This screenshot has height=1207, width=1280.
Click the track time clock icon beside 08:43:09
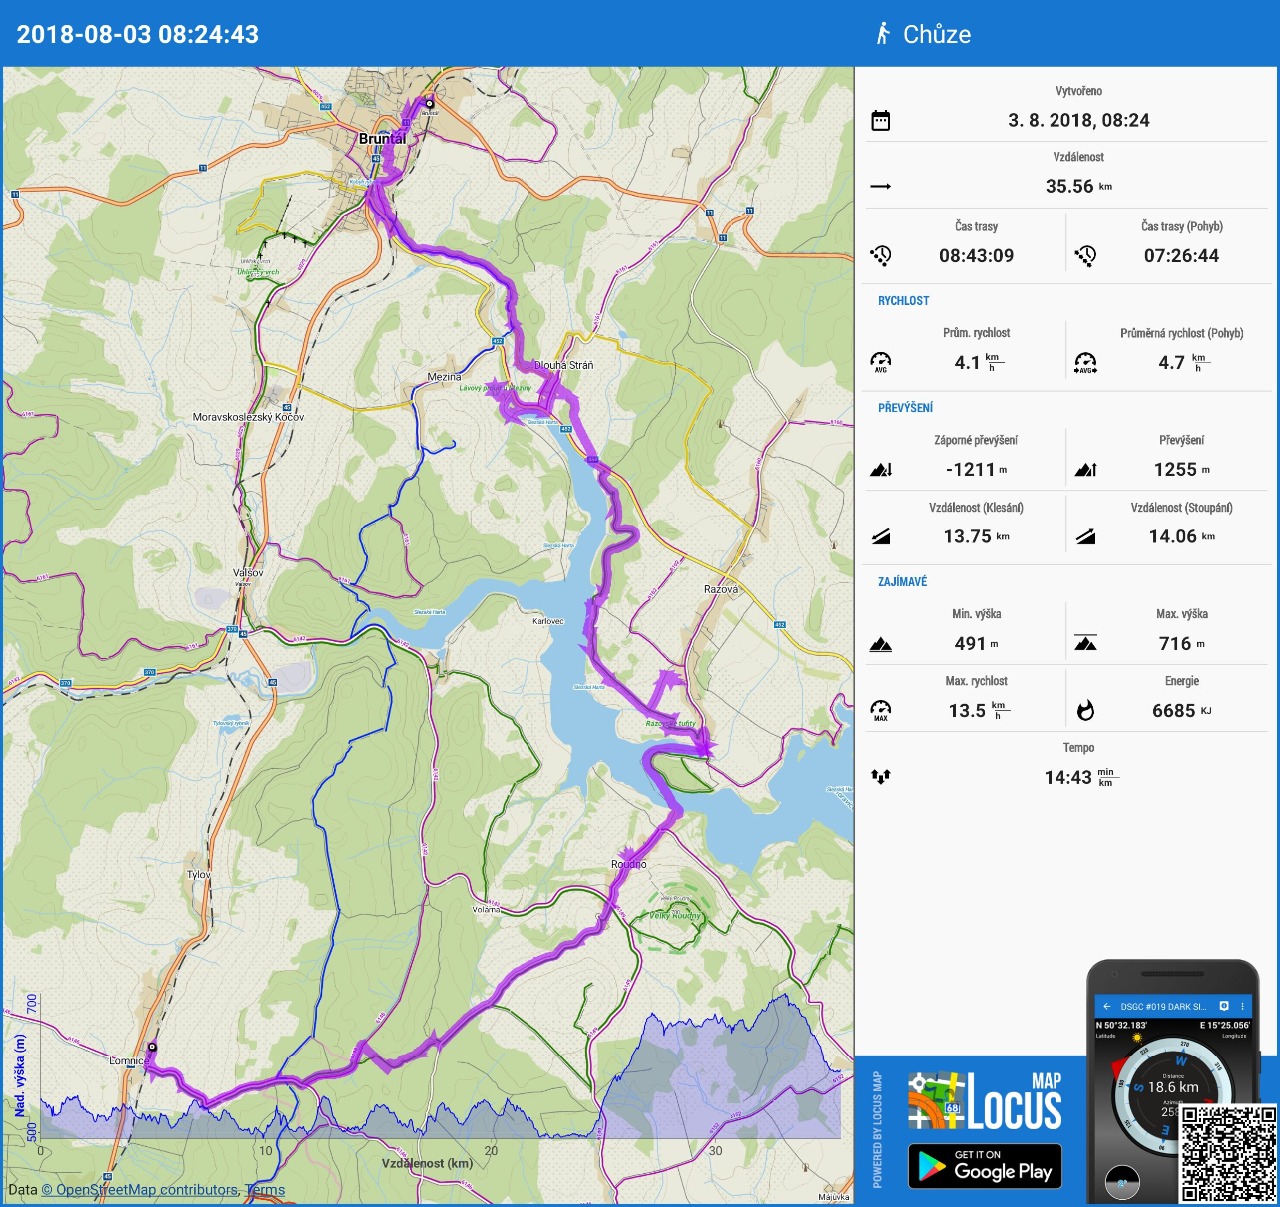click(881, 256)
